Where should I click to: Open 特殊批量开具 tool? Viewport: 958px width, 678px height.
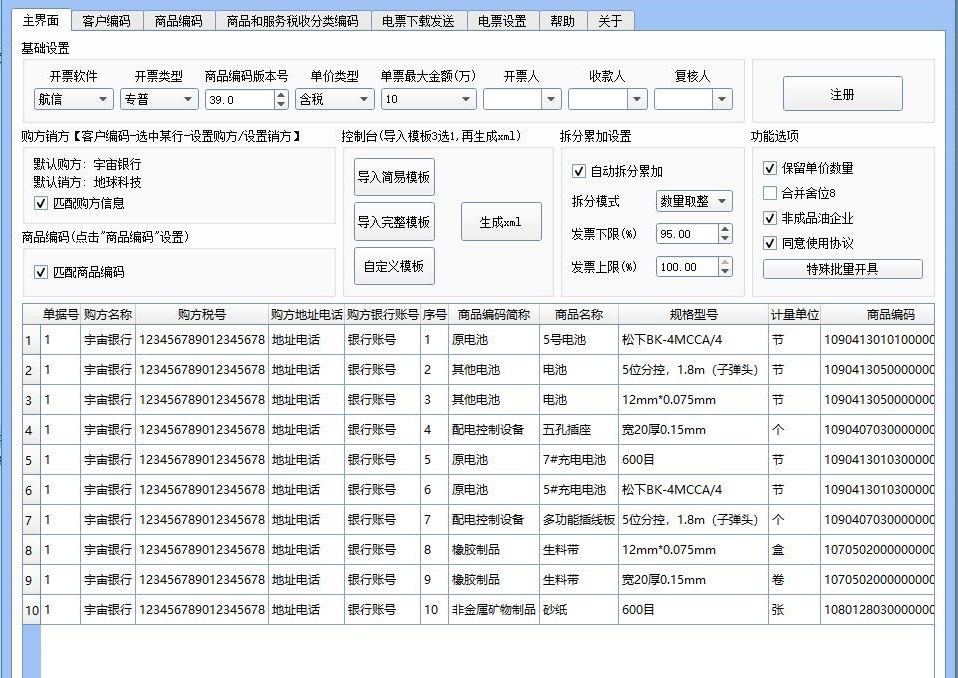click(x=843, y=268)
